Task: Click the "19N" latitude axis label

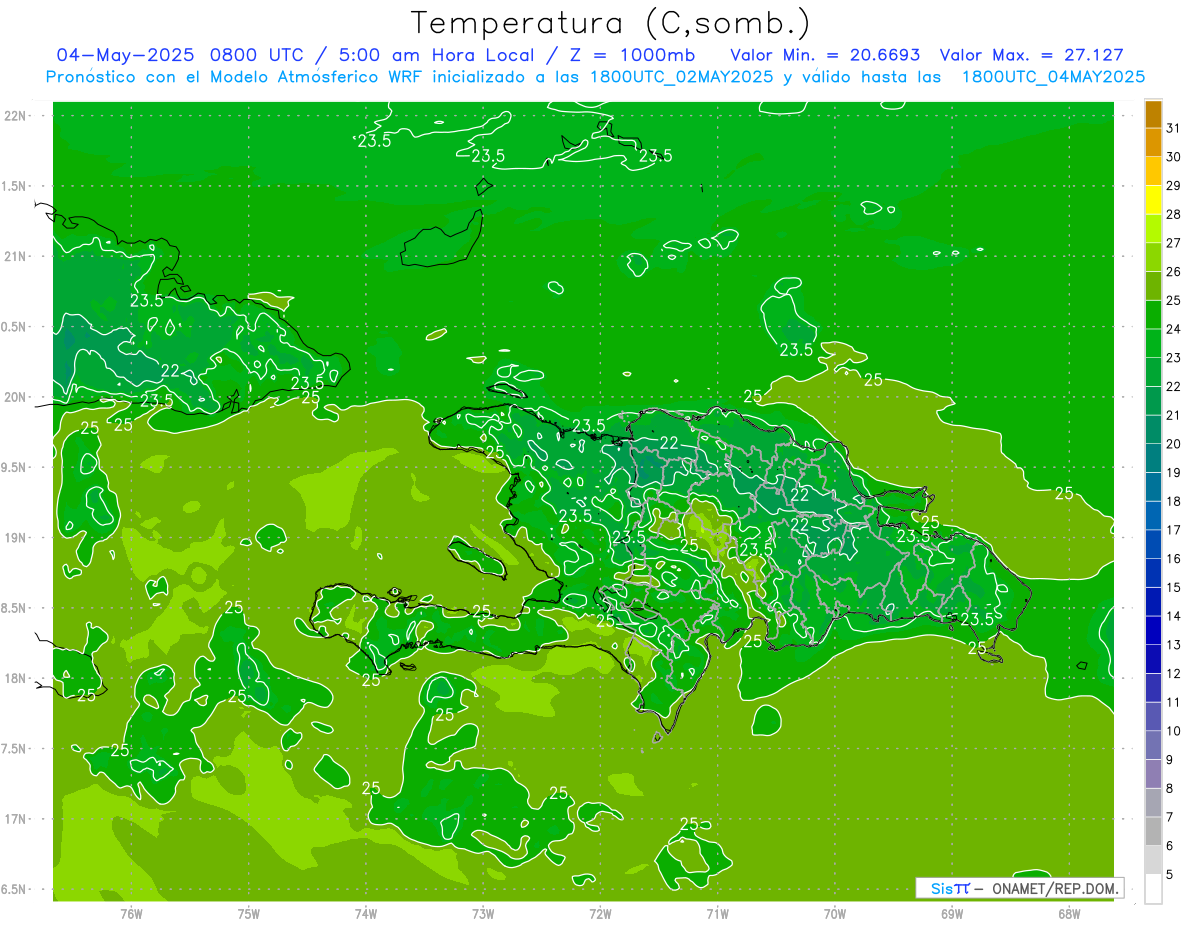Action: 15,538
